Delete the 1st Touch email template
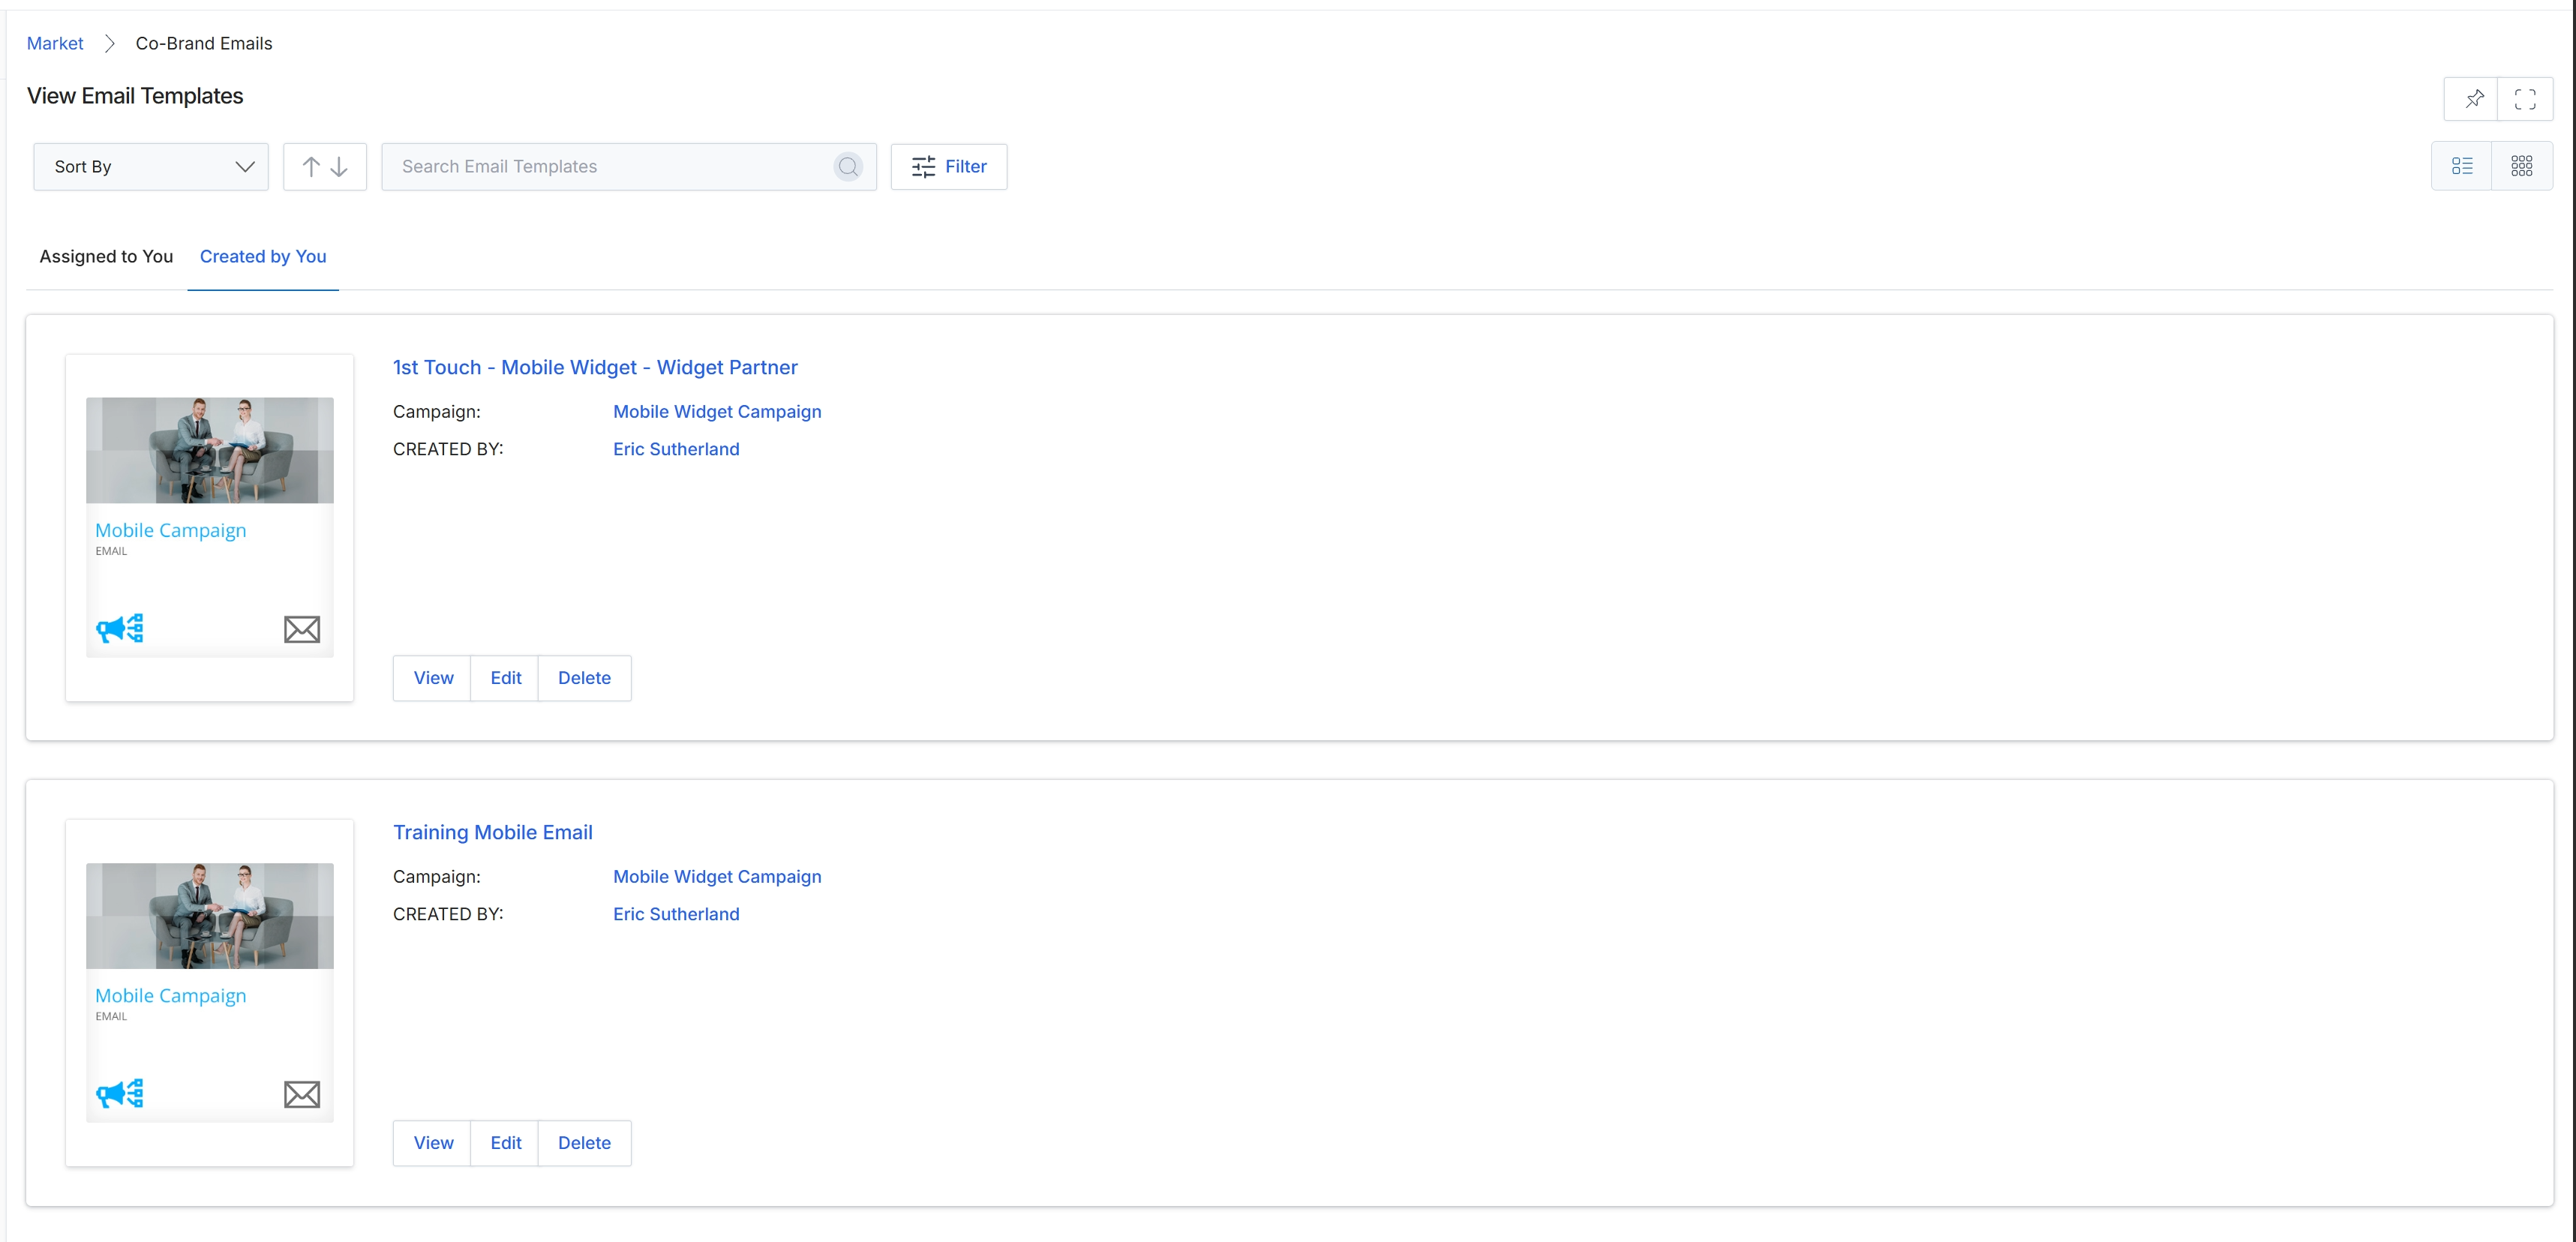The width and height of the screenshot is (2576, 1242). pyautogui.click(x=584, y=678)
